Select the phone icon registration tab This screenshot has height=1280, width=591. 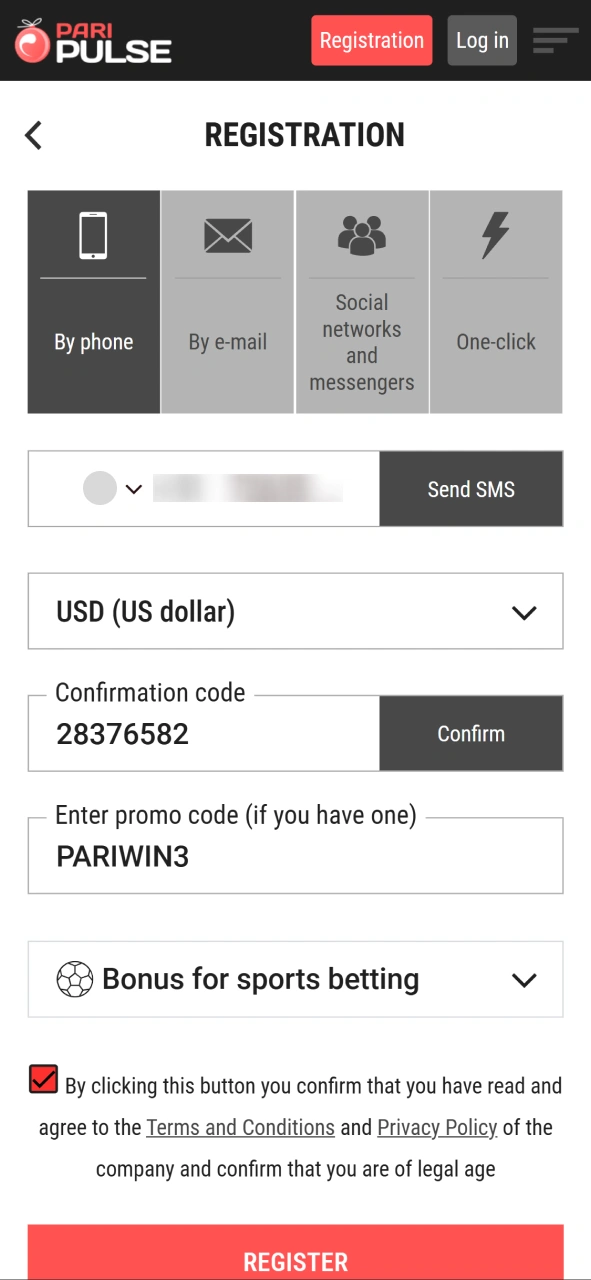tap(93, 236)
